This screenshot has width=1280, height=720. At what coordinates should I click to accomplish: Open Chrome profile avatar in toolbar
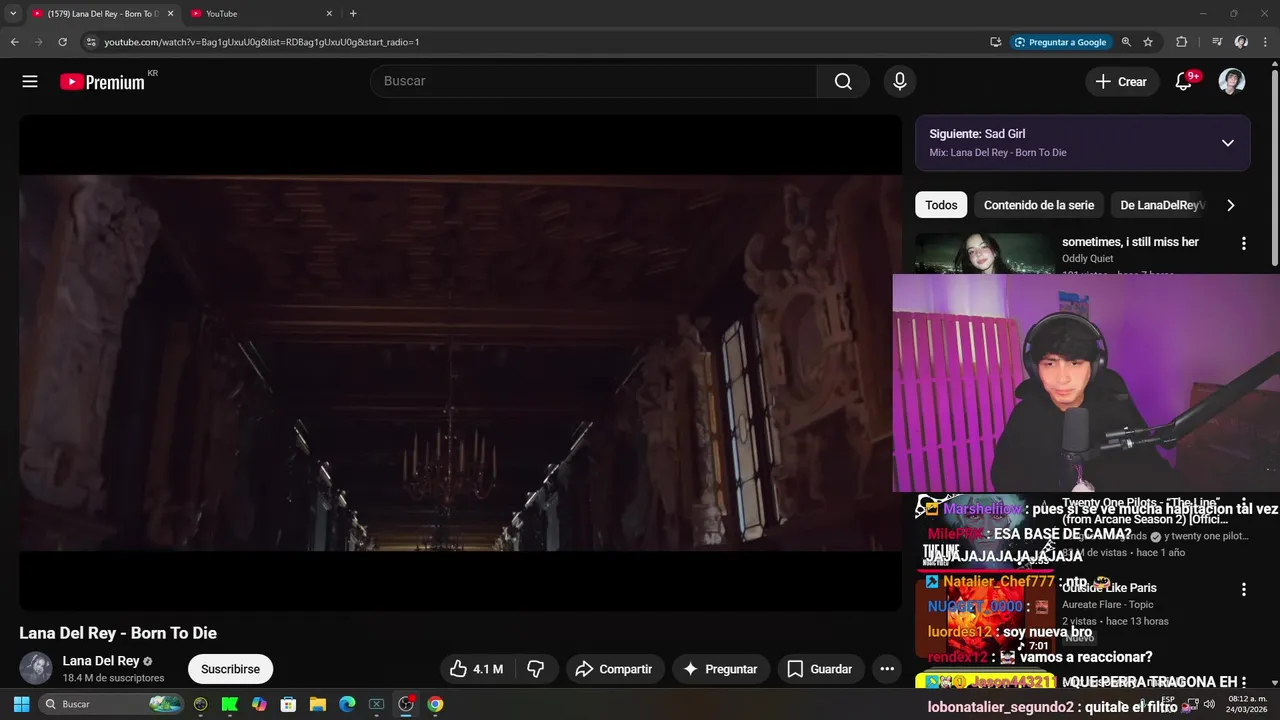click(x=1241, y=42)
